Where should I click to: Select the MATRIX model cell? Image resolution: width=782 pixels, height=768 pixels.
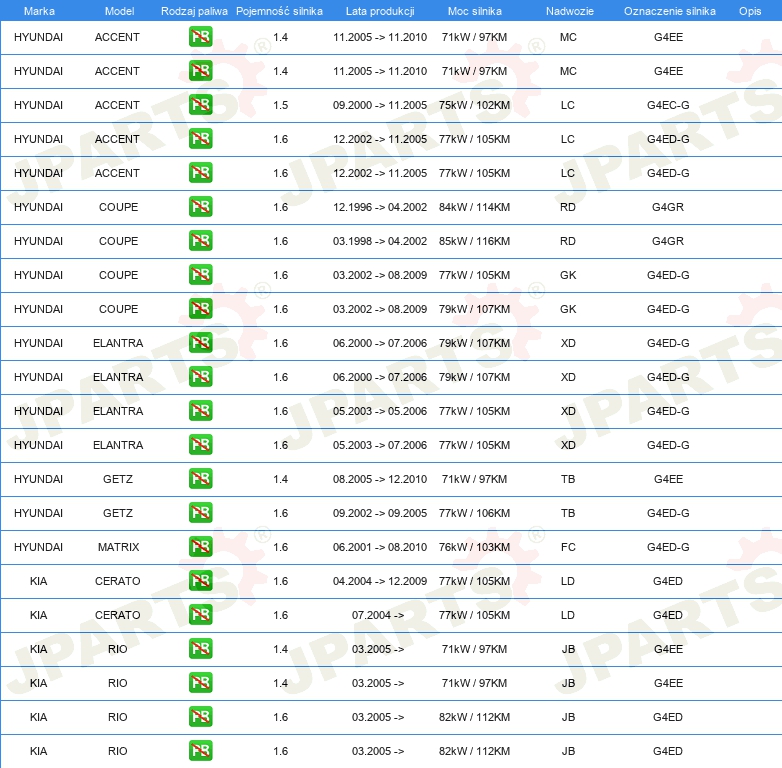(118, 547)
